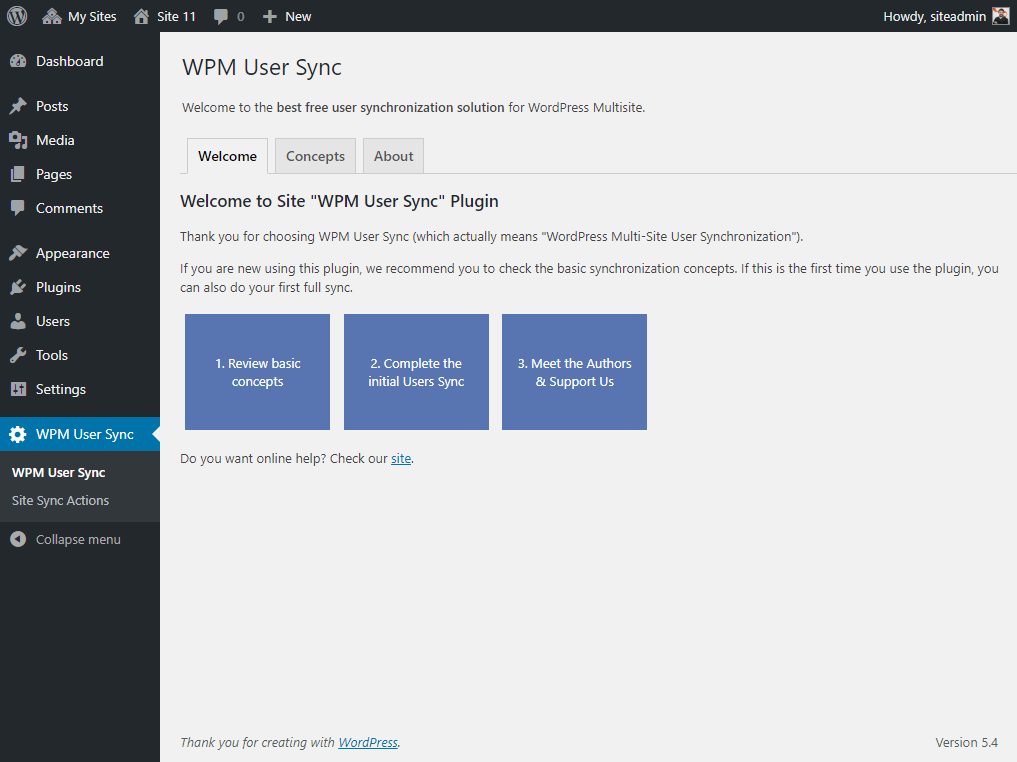
Task: Open the comments bubble in admin bar
Action: pyautogui.click(x=221, y=17)
